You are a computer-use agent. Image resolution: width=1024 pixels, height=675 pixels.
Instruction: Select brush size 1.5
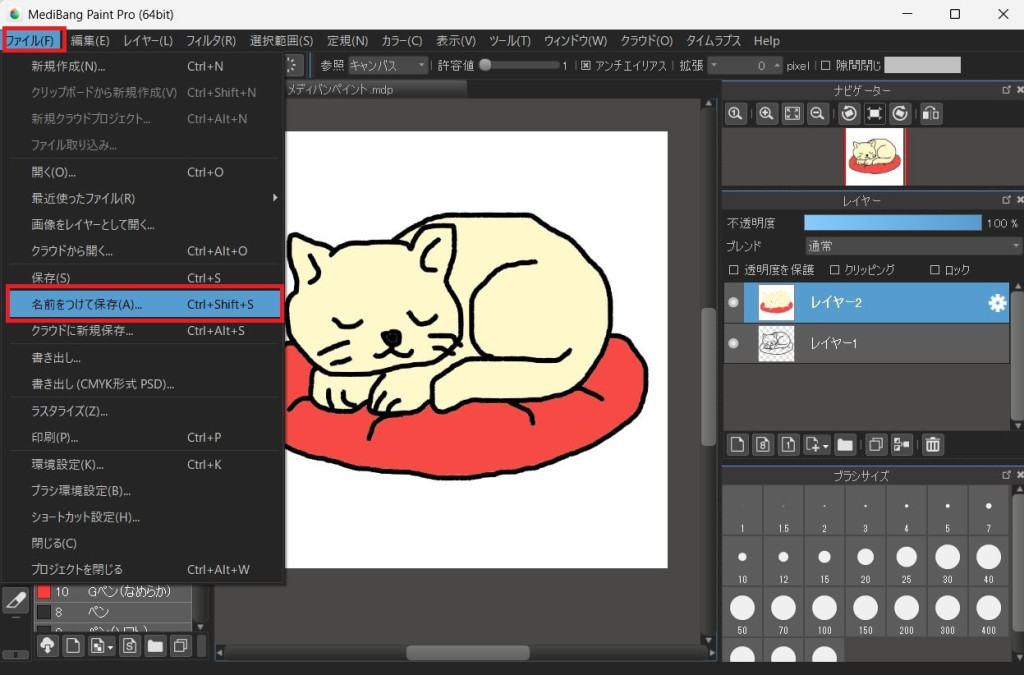783,510
